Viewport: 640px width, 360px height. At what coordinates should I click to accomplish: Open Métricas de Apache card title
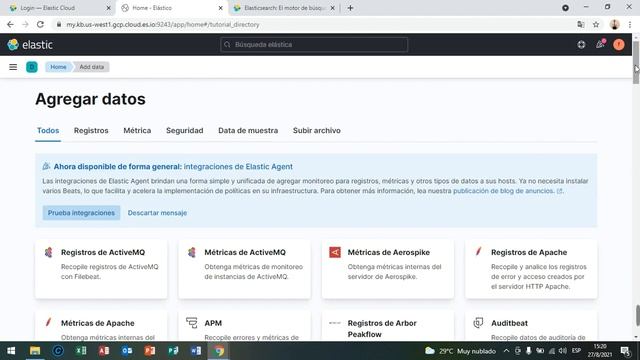click(98, 323)
